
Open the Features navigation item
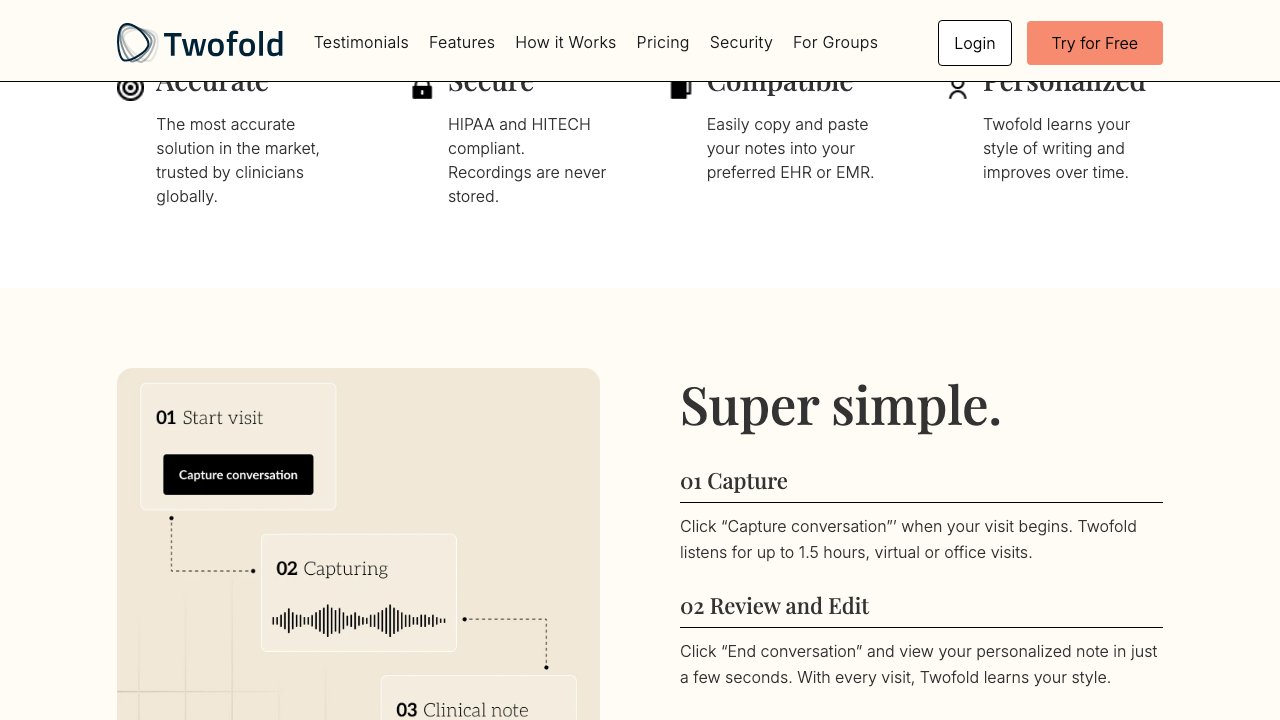point(462,42)
